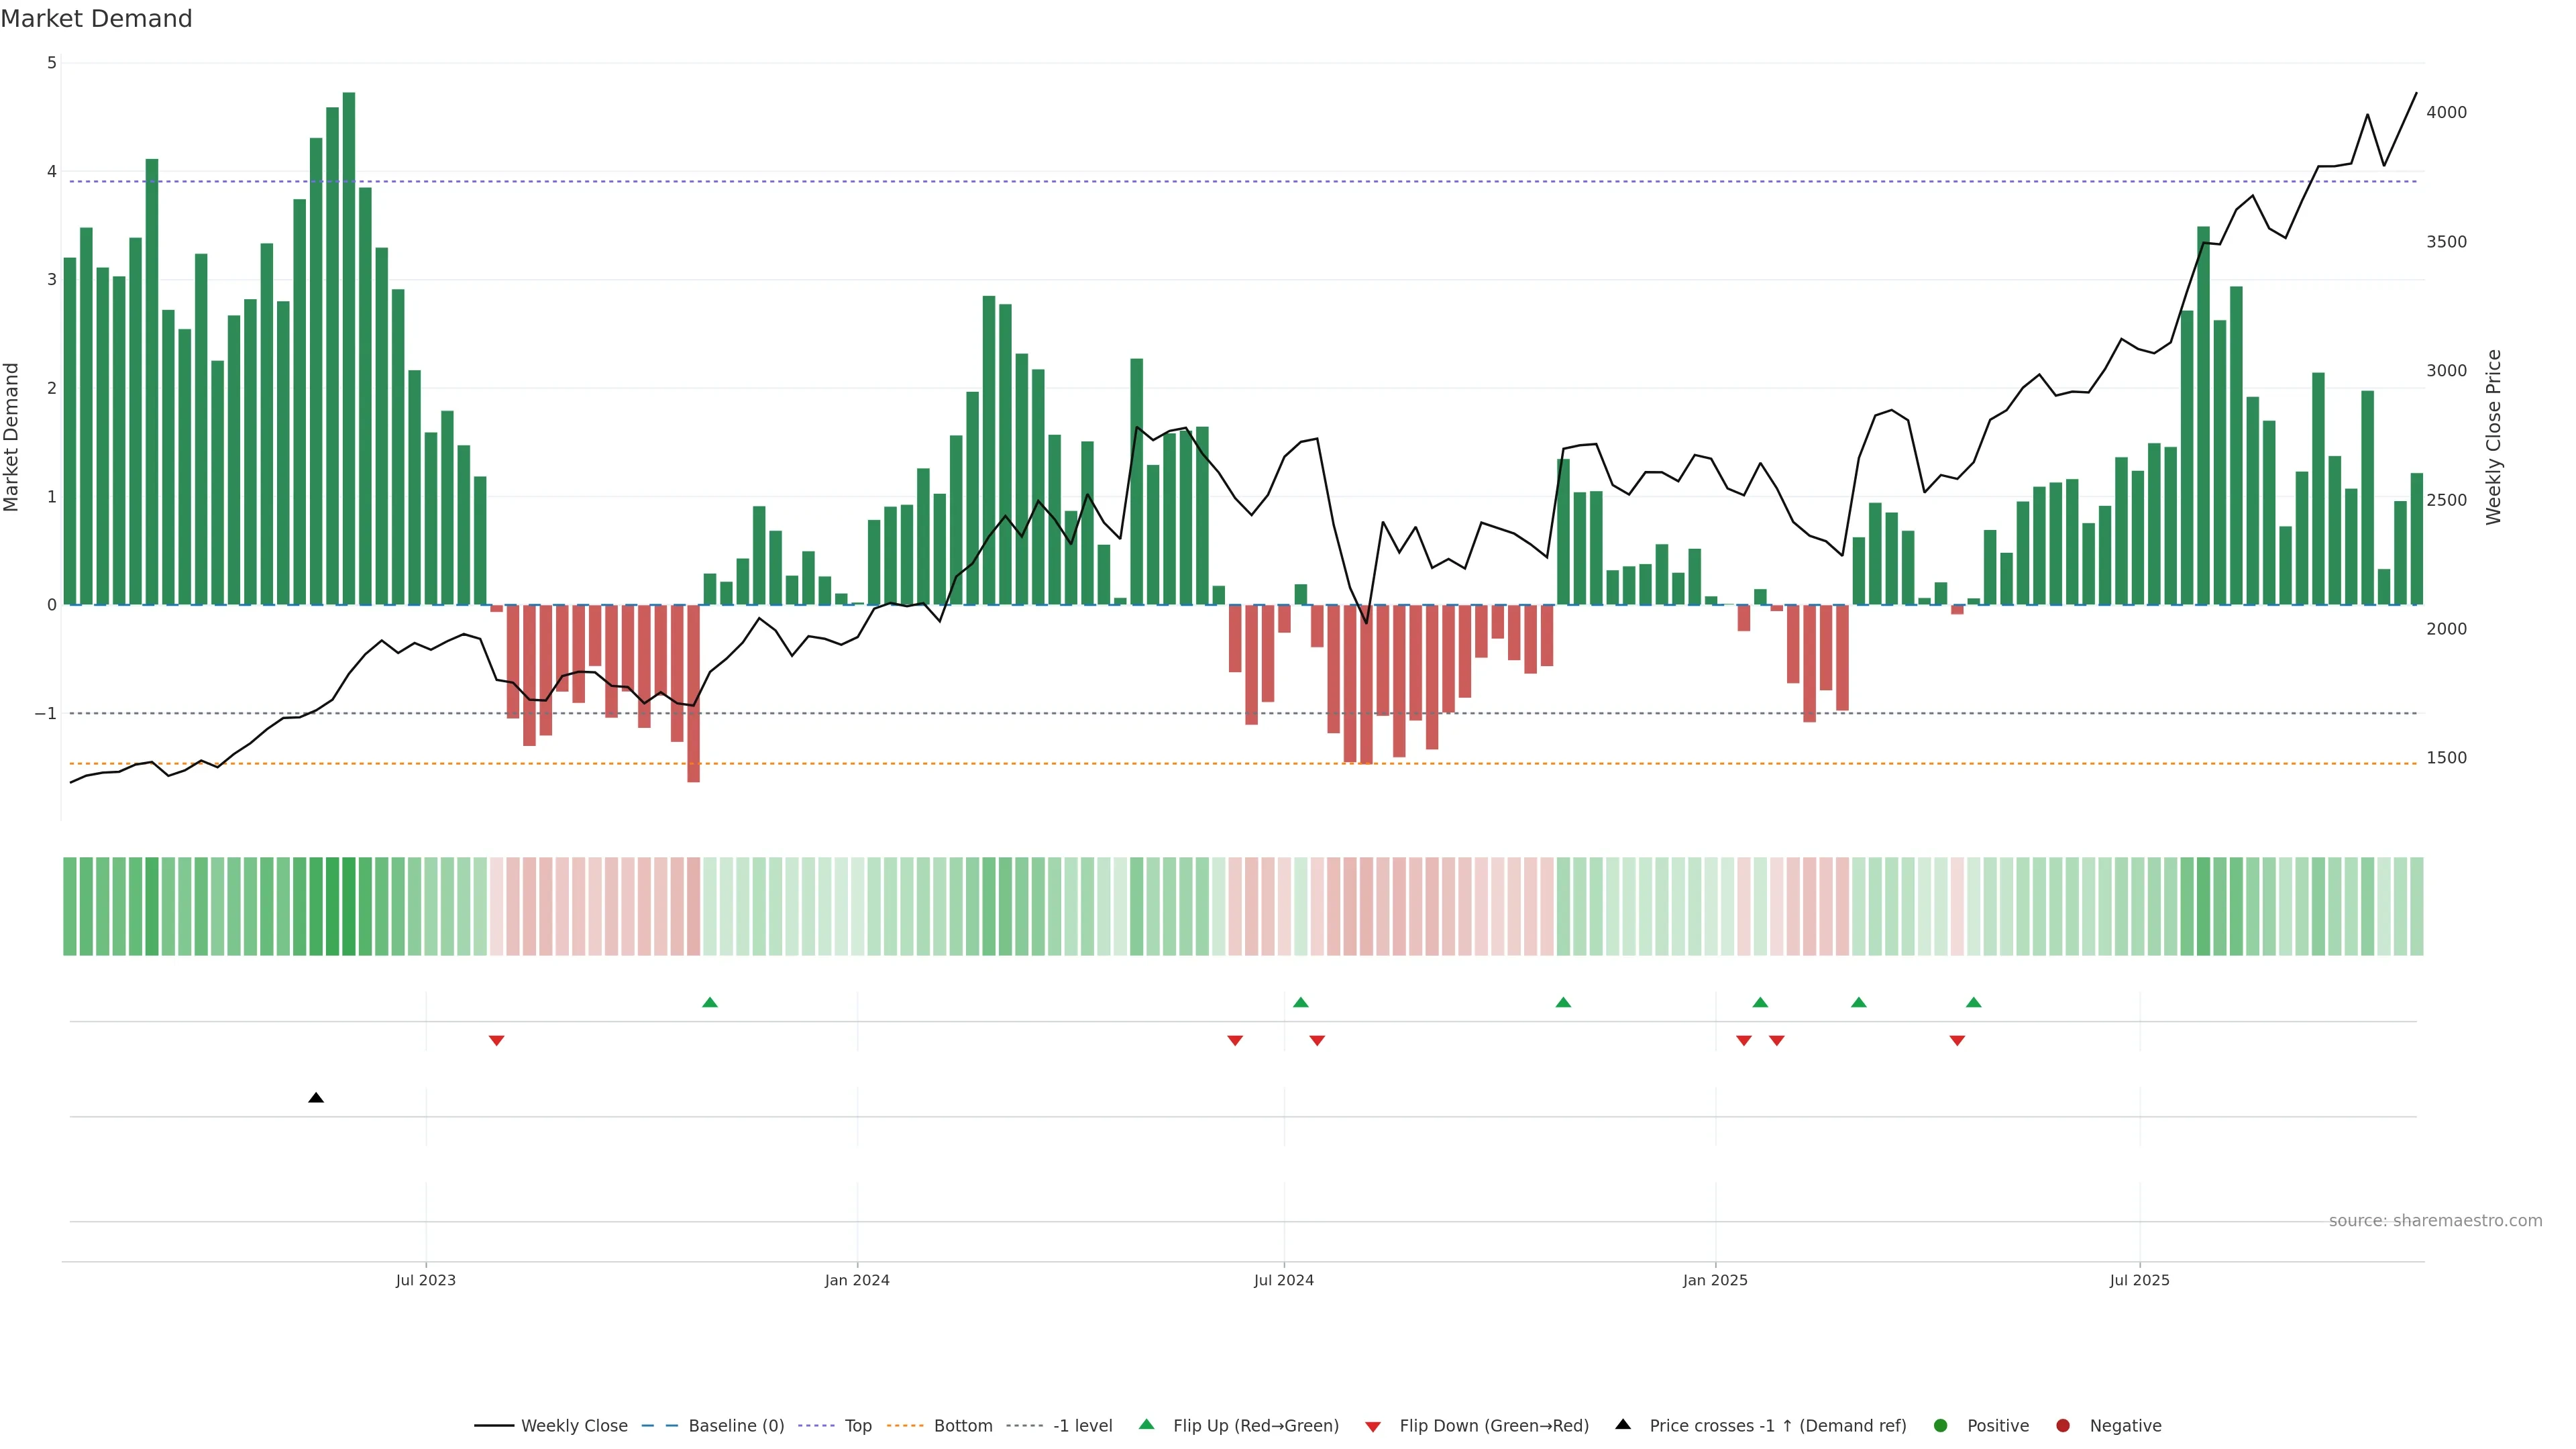Click the tallest green demand bar
2576x1449 pixels.
[x=349, y=350]
